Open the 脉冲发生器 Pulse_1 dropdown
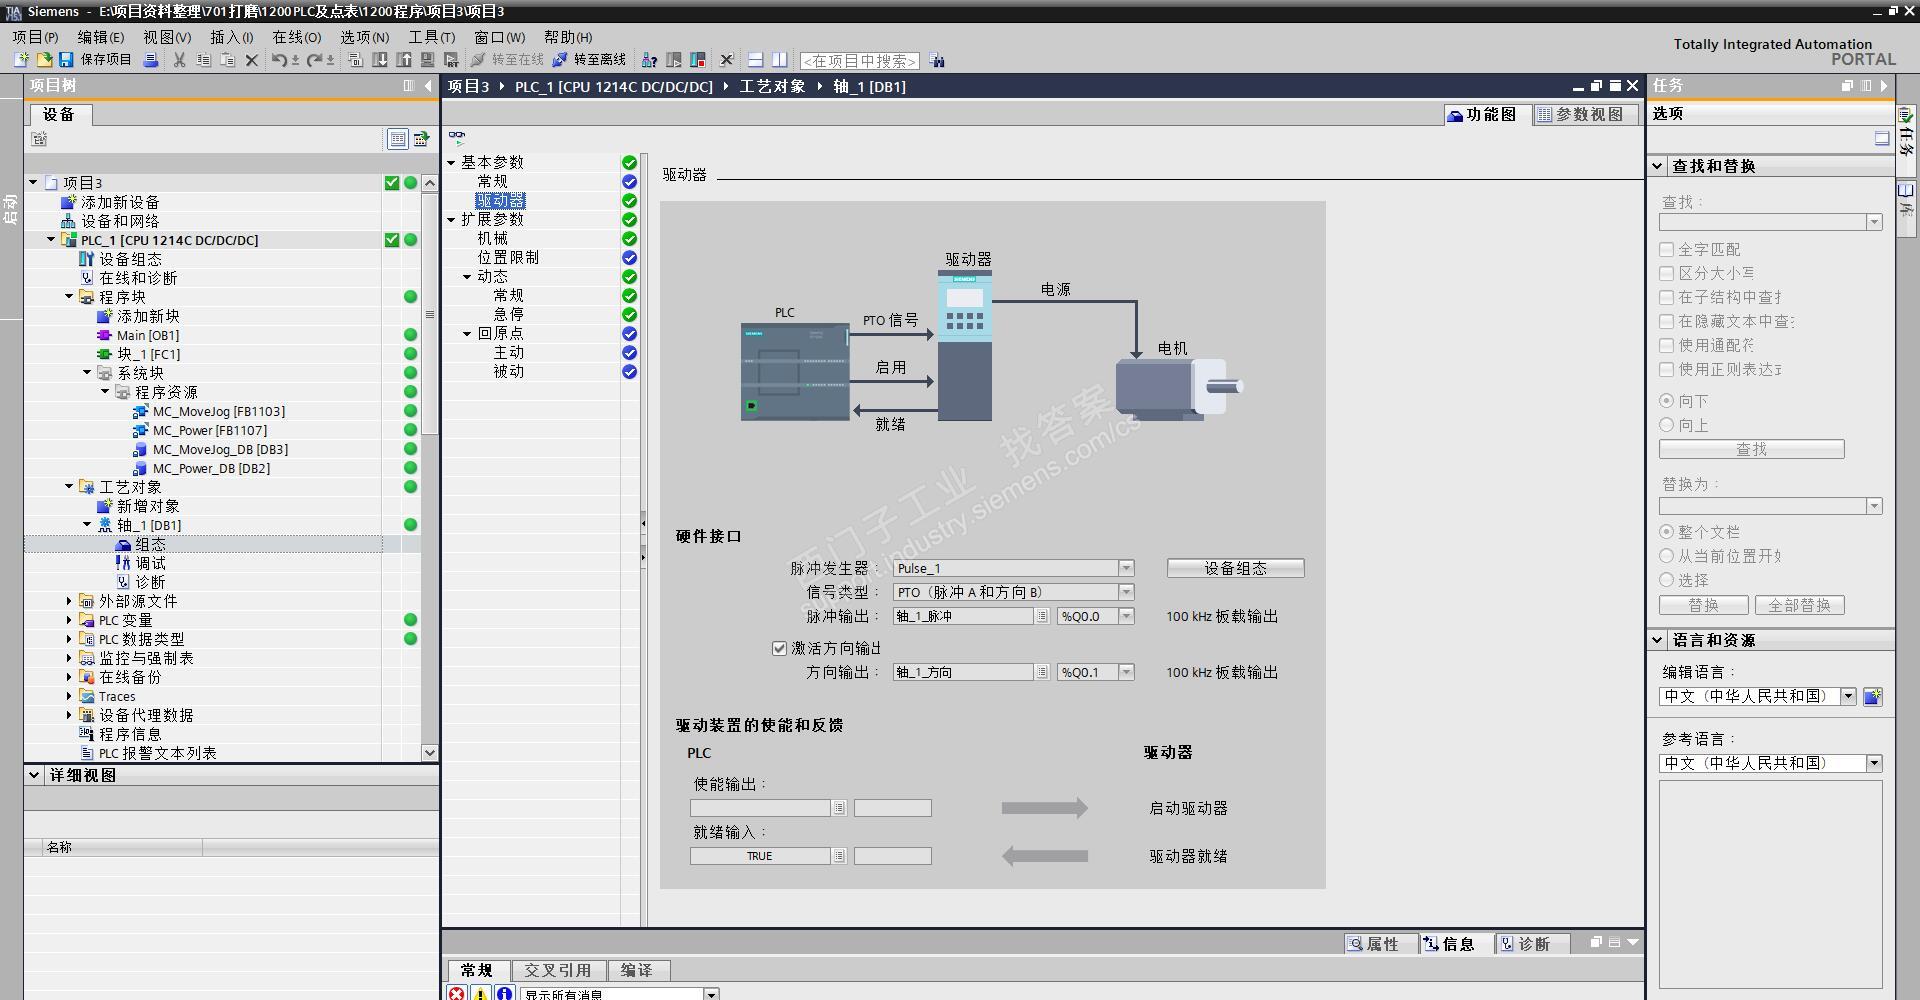 pyautogui.click(x=1126, y=568)
